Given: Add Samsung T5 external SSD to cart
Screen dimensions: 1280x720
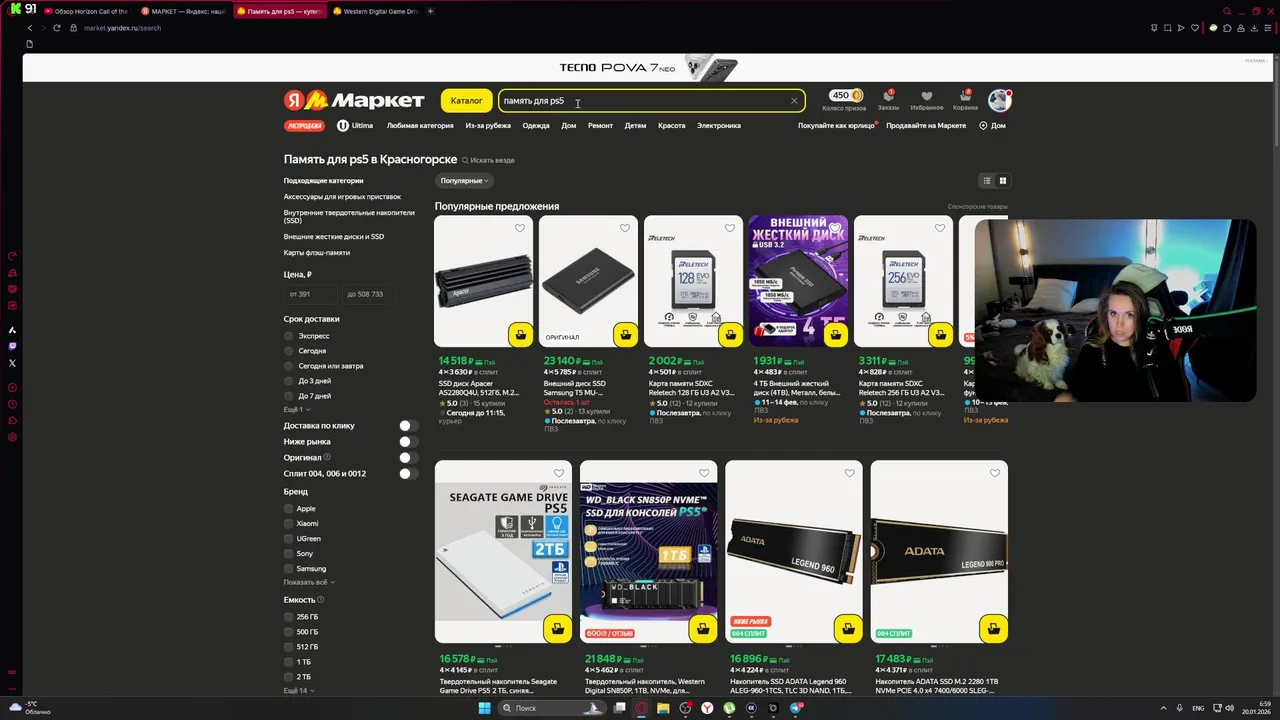Looking at the screenshot, I should coord(625,334).
